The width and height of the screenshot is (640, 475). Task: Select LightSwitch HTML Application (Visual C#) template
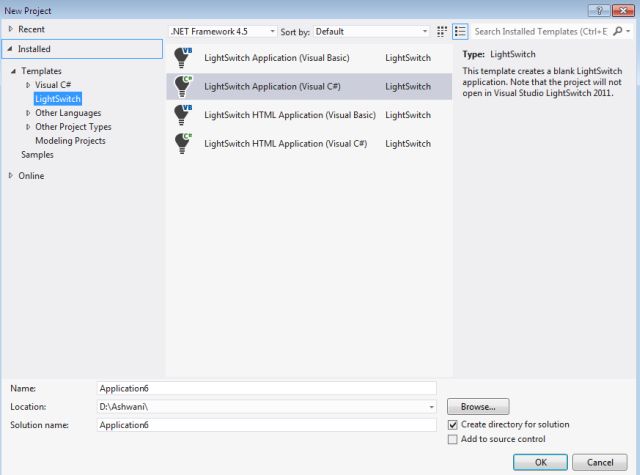[x=309, y=143]
